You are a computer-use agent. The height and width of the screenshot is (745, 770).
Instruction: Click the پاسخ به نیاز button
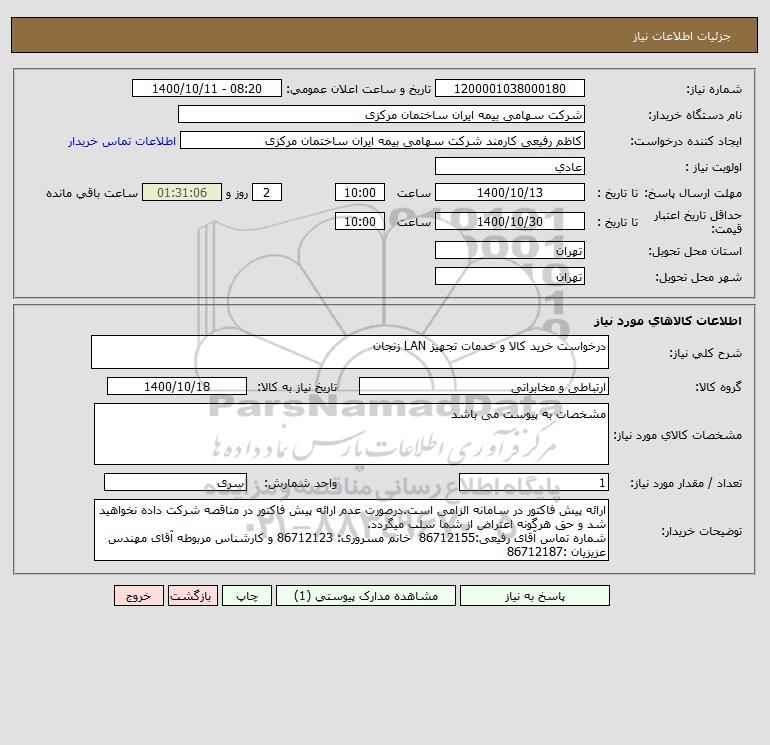click(535, 596)
